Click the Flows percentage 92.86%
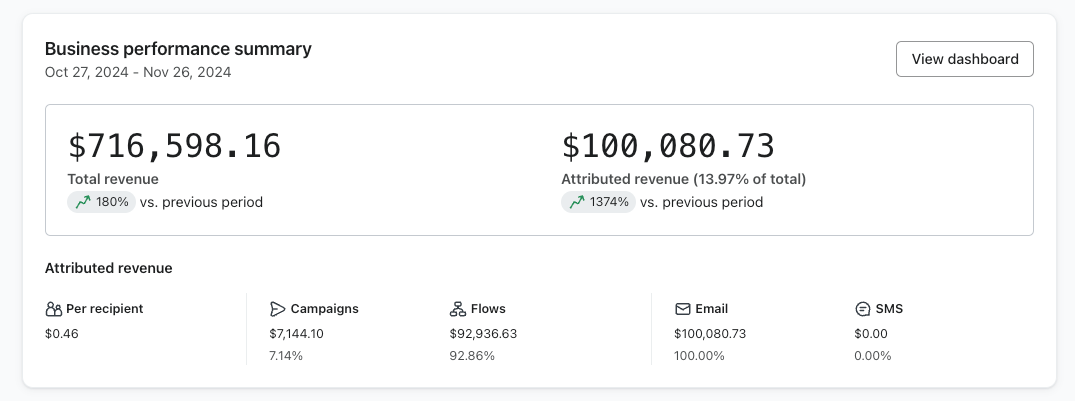The image size is (1075, 401). point(472,356)
